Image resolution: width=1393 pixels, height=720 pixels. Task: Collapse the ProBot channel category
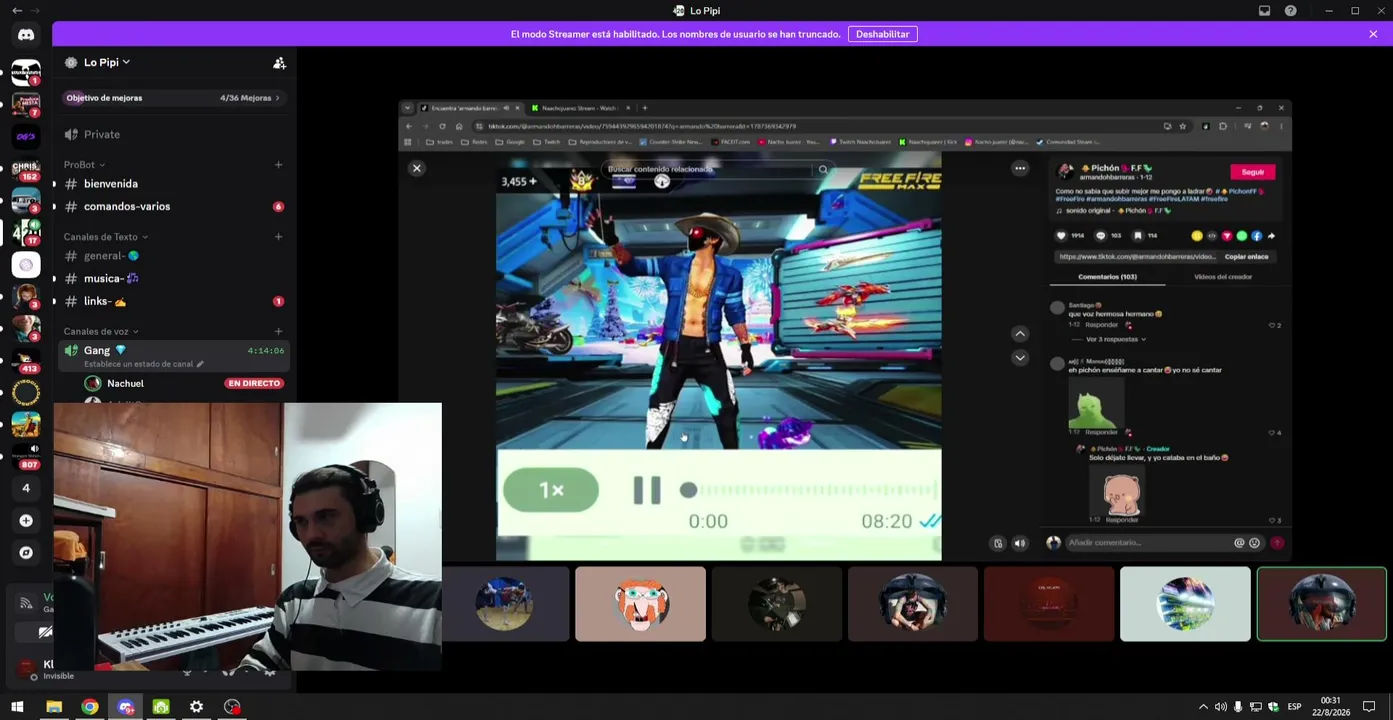(x=84, y=165)
